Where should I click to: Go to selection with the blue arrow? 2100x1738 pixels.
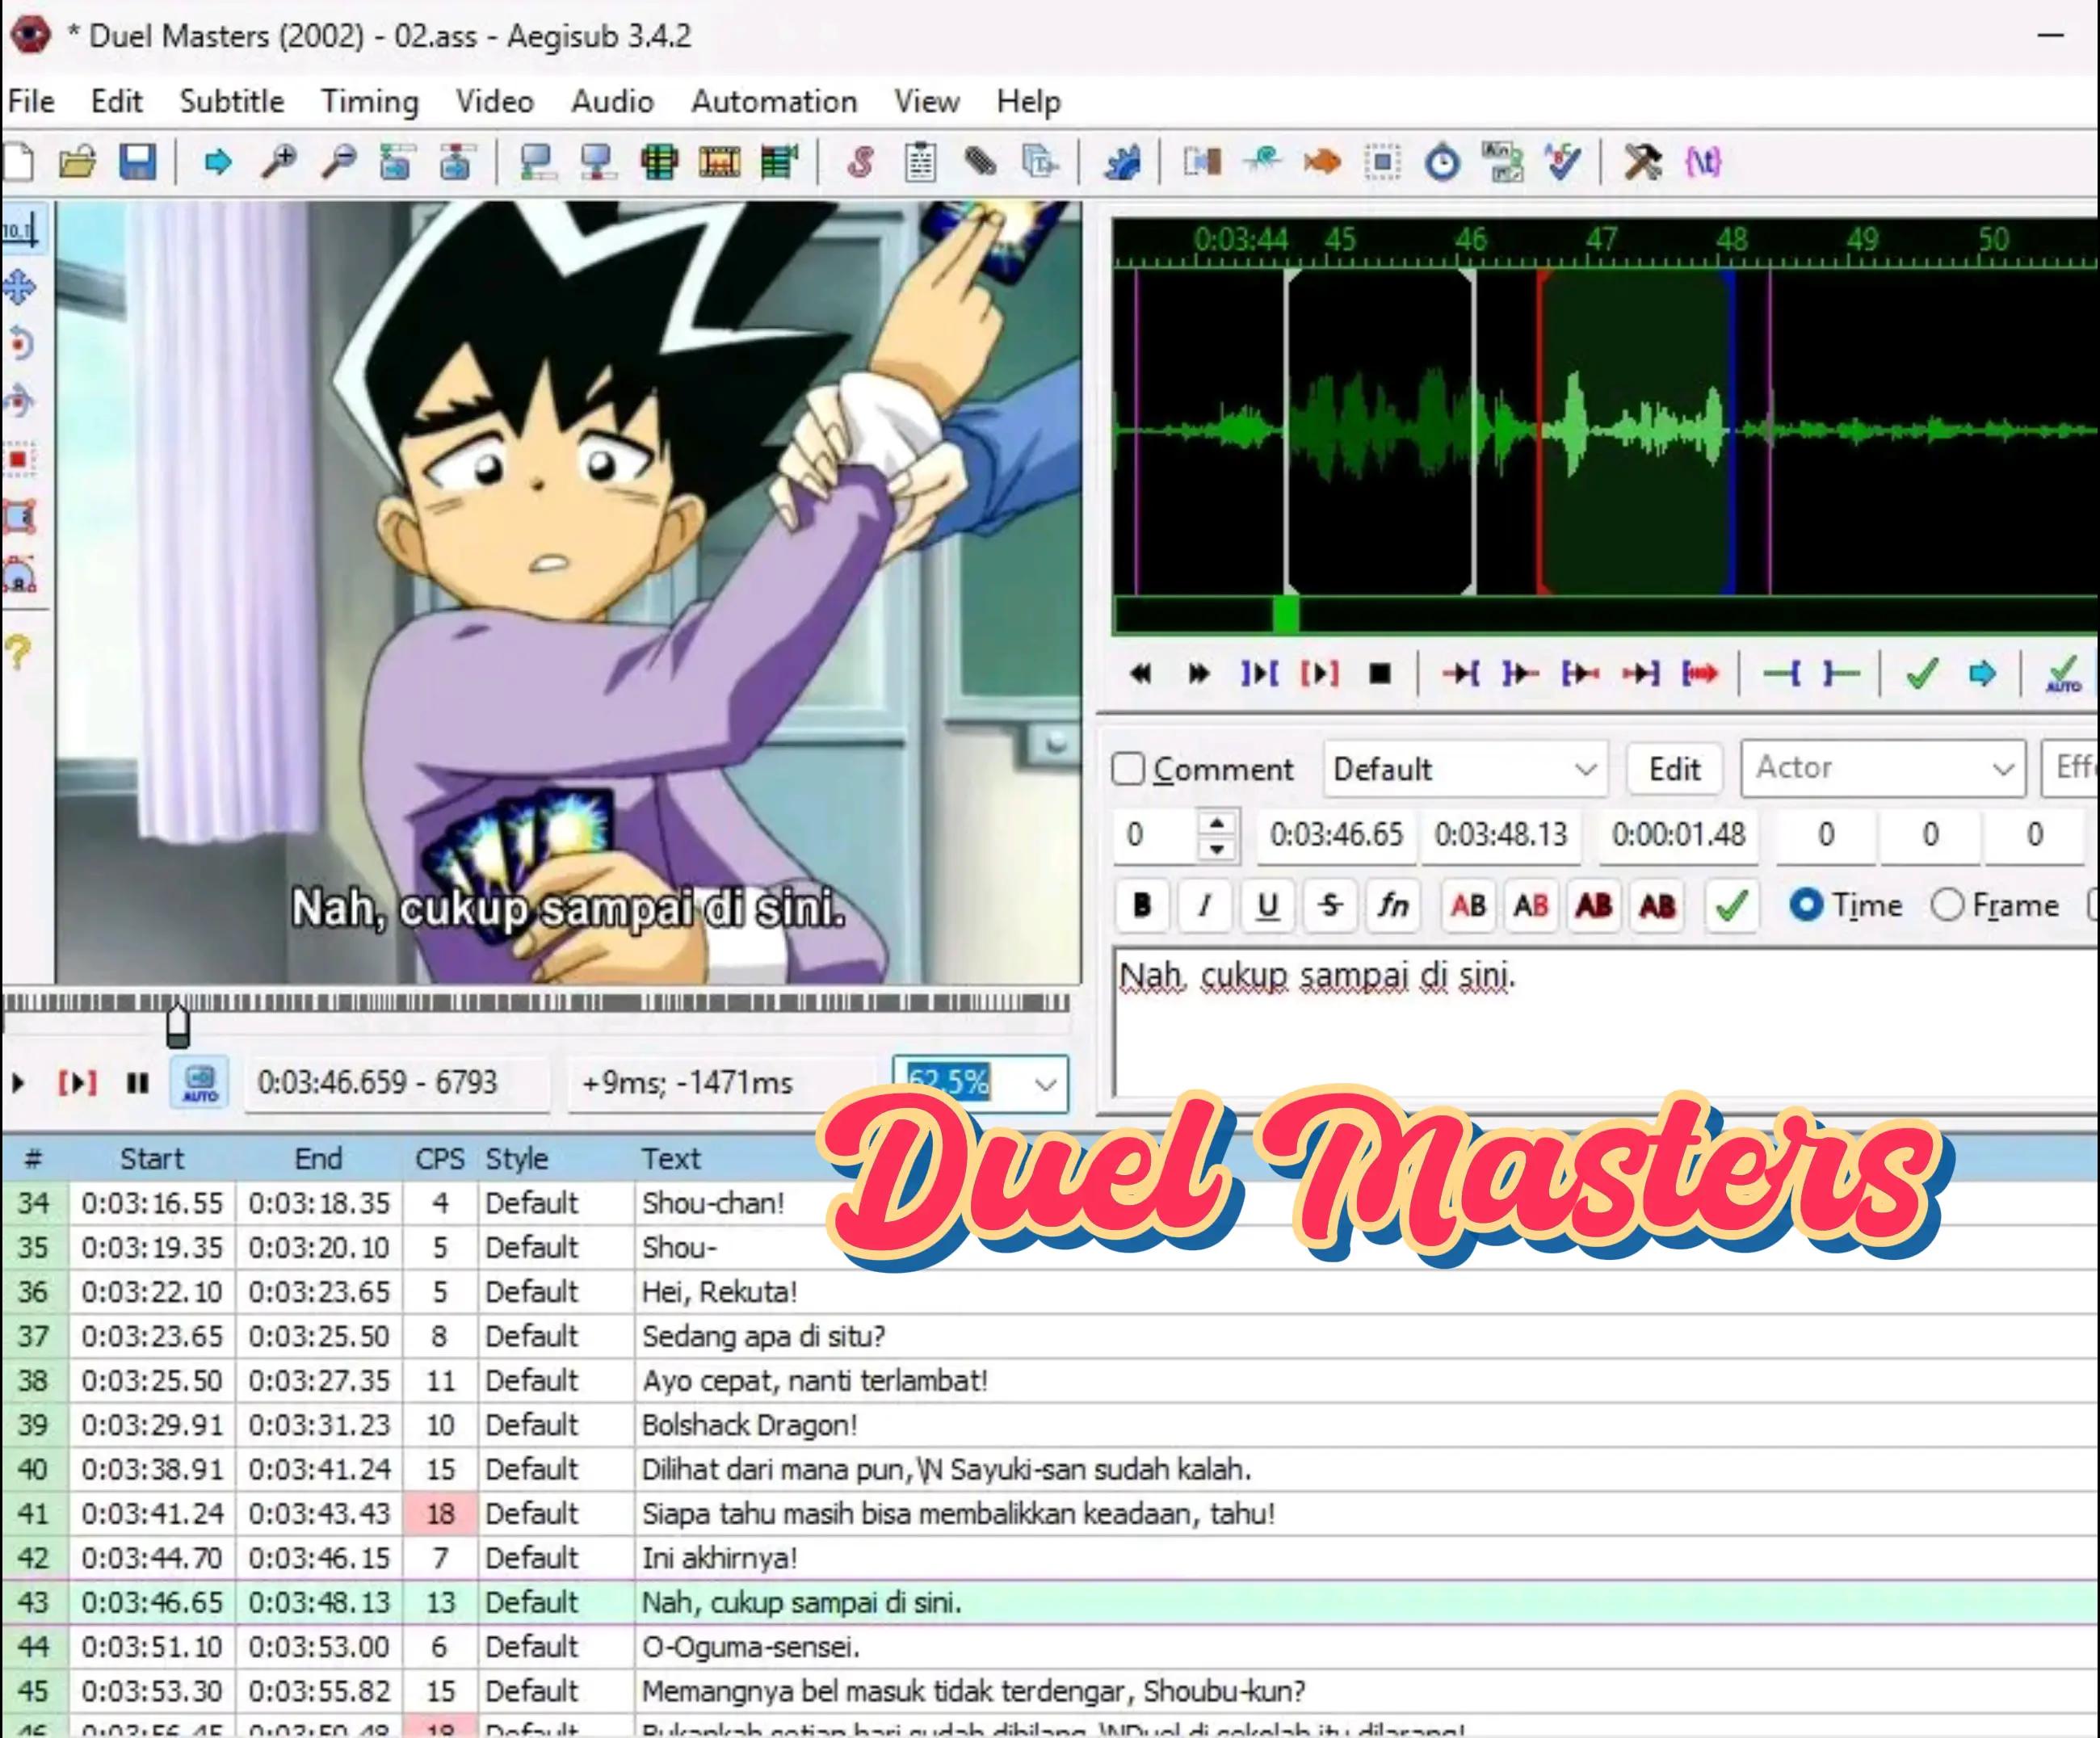(x=1982, y=675)
